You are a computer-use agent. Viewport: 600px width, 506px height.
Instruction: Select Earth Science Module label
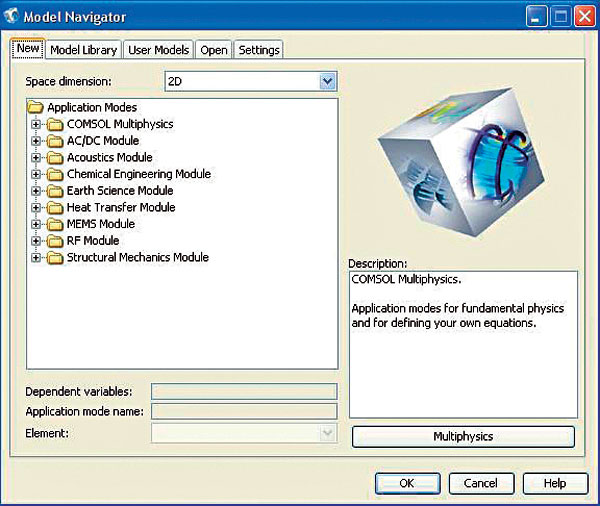point(120,191)
